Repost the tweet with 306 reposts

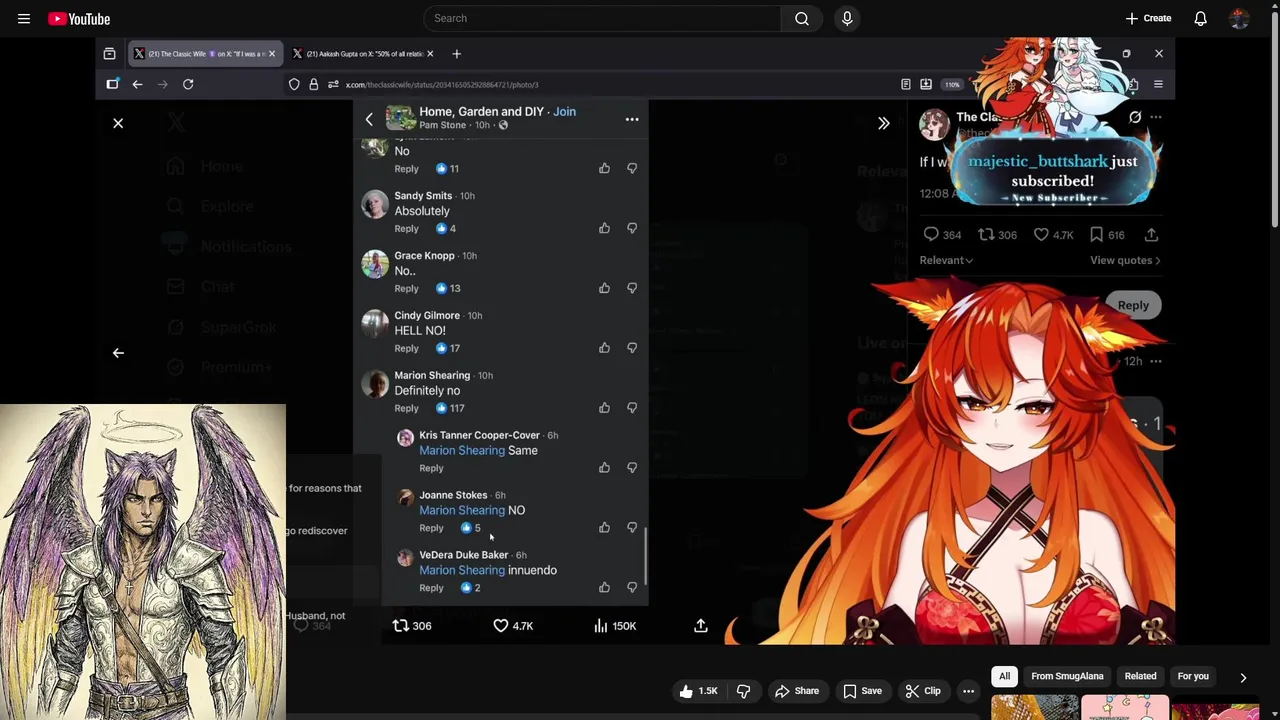coord(411,626)
